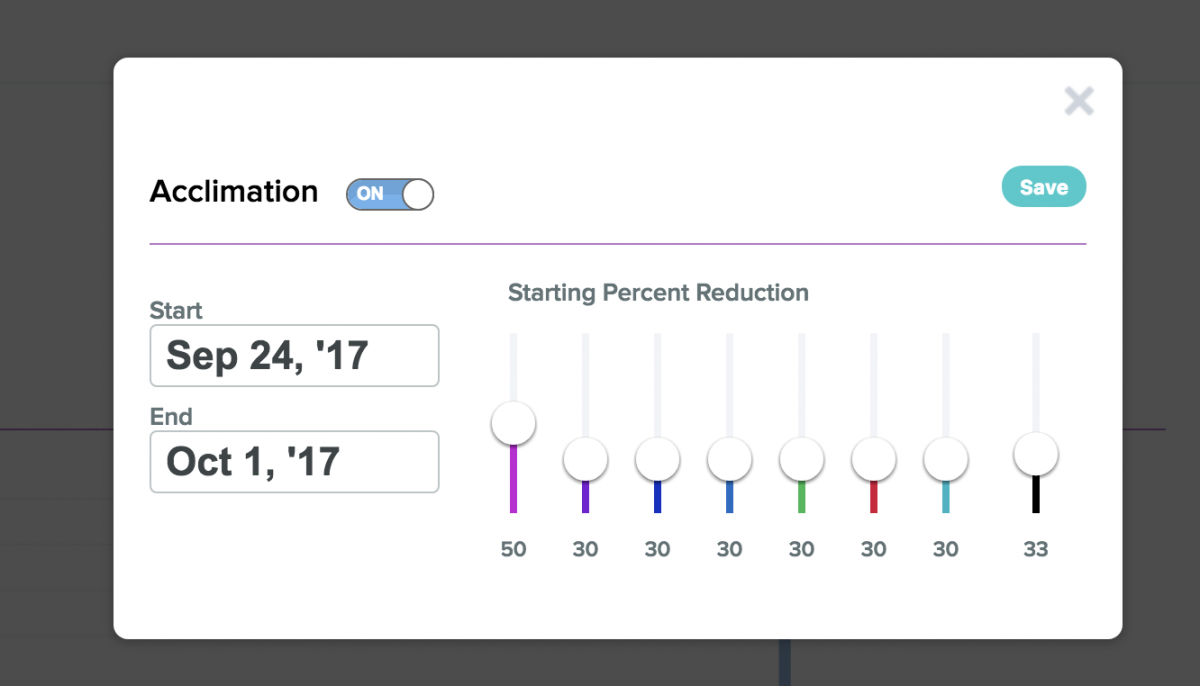This screenshot has width=1200, height=686.
Task: Click the value 33 under the black slider
Action: [x=1036, y=549]
